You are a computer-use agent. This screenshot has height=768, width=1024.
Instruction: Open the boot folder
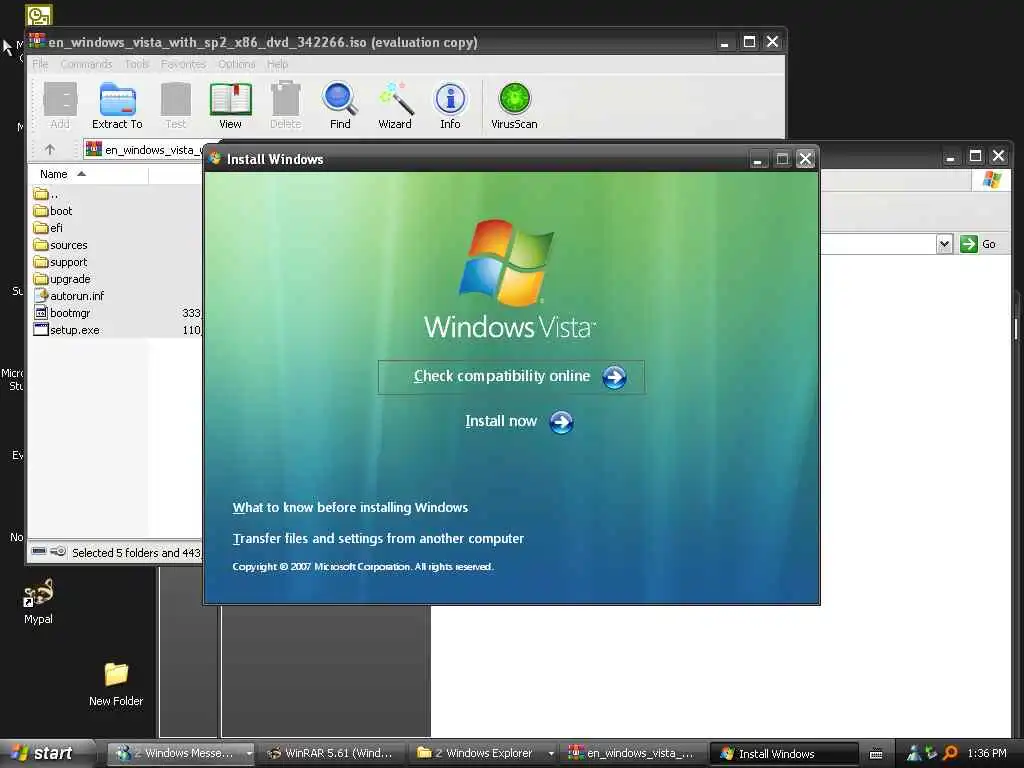pos(53,211)
